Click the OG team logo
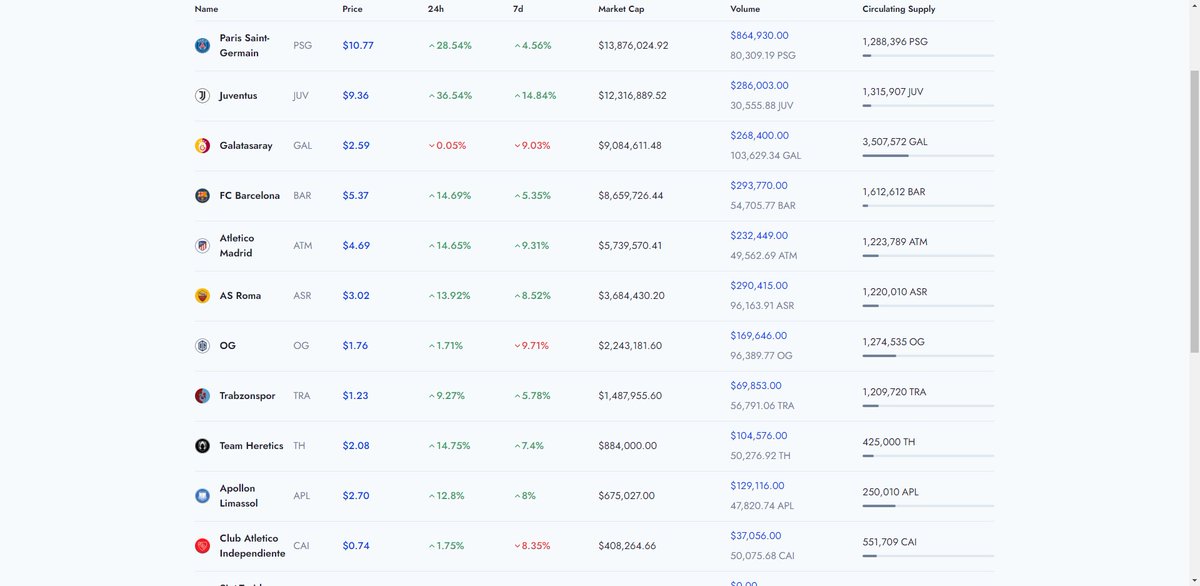Viewport: 1200px width, 586px height. [x=202, y=346]
